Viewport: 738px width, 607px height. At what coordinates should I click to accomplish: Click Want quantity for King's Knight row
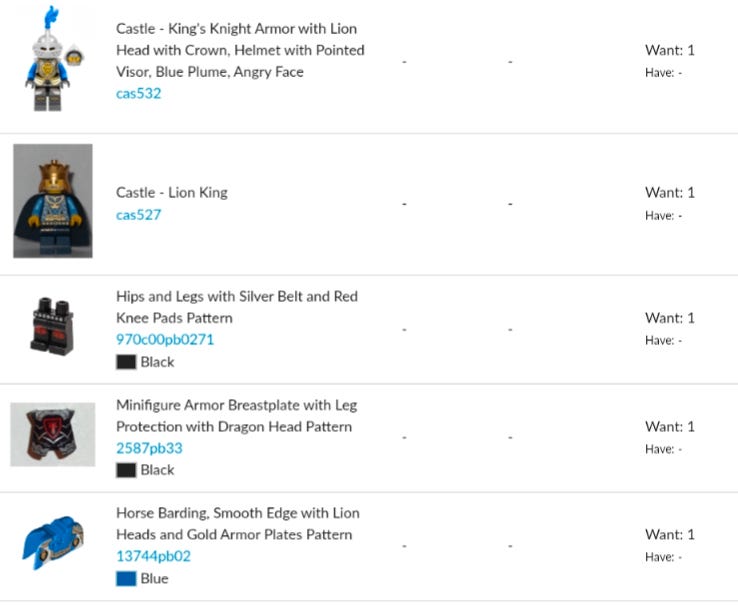point(669,50)
